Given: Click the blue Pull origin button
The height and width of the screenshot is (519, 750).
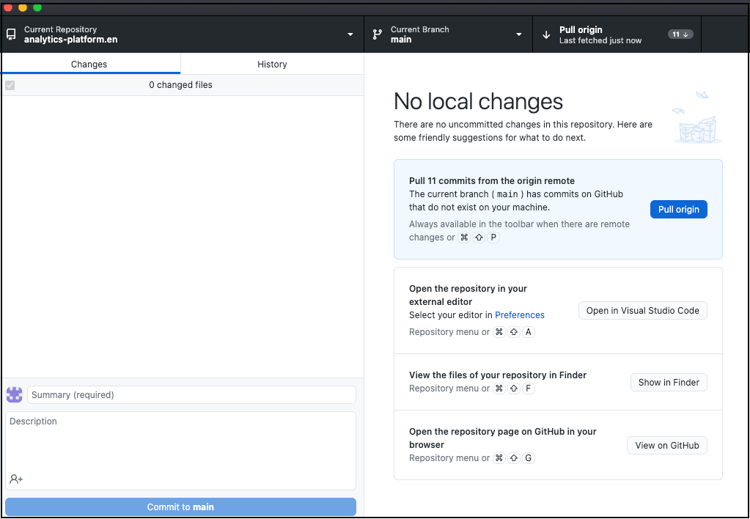Looking at the screenshot, I should [678, 210].
